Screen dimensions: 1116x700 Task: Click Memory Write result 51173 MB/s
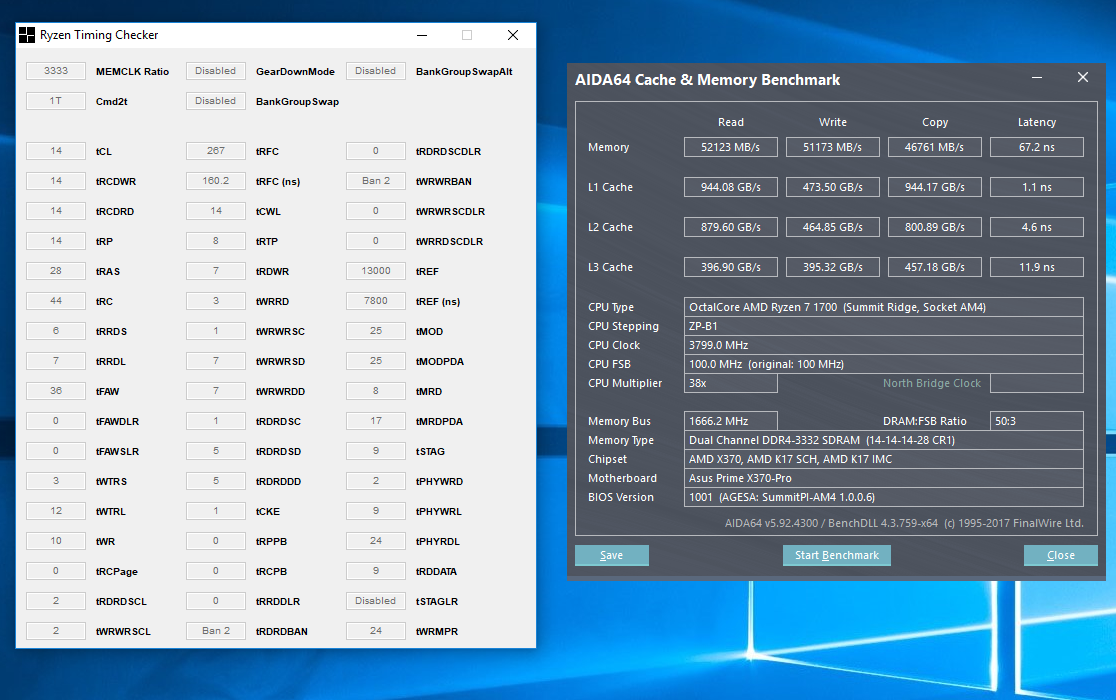(833, 147)
